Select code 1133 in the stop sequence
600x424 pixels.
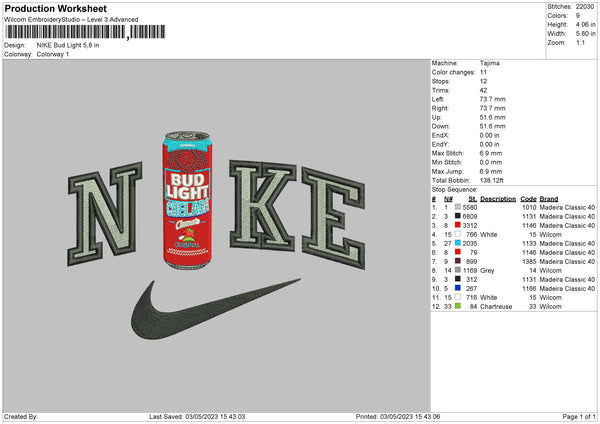coord(529,243)
